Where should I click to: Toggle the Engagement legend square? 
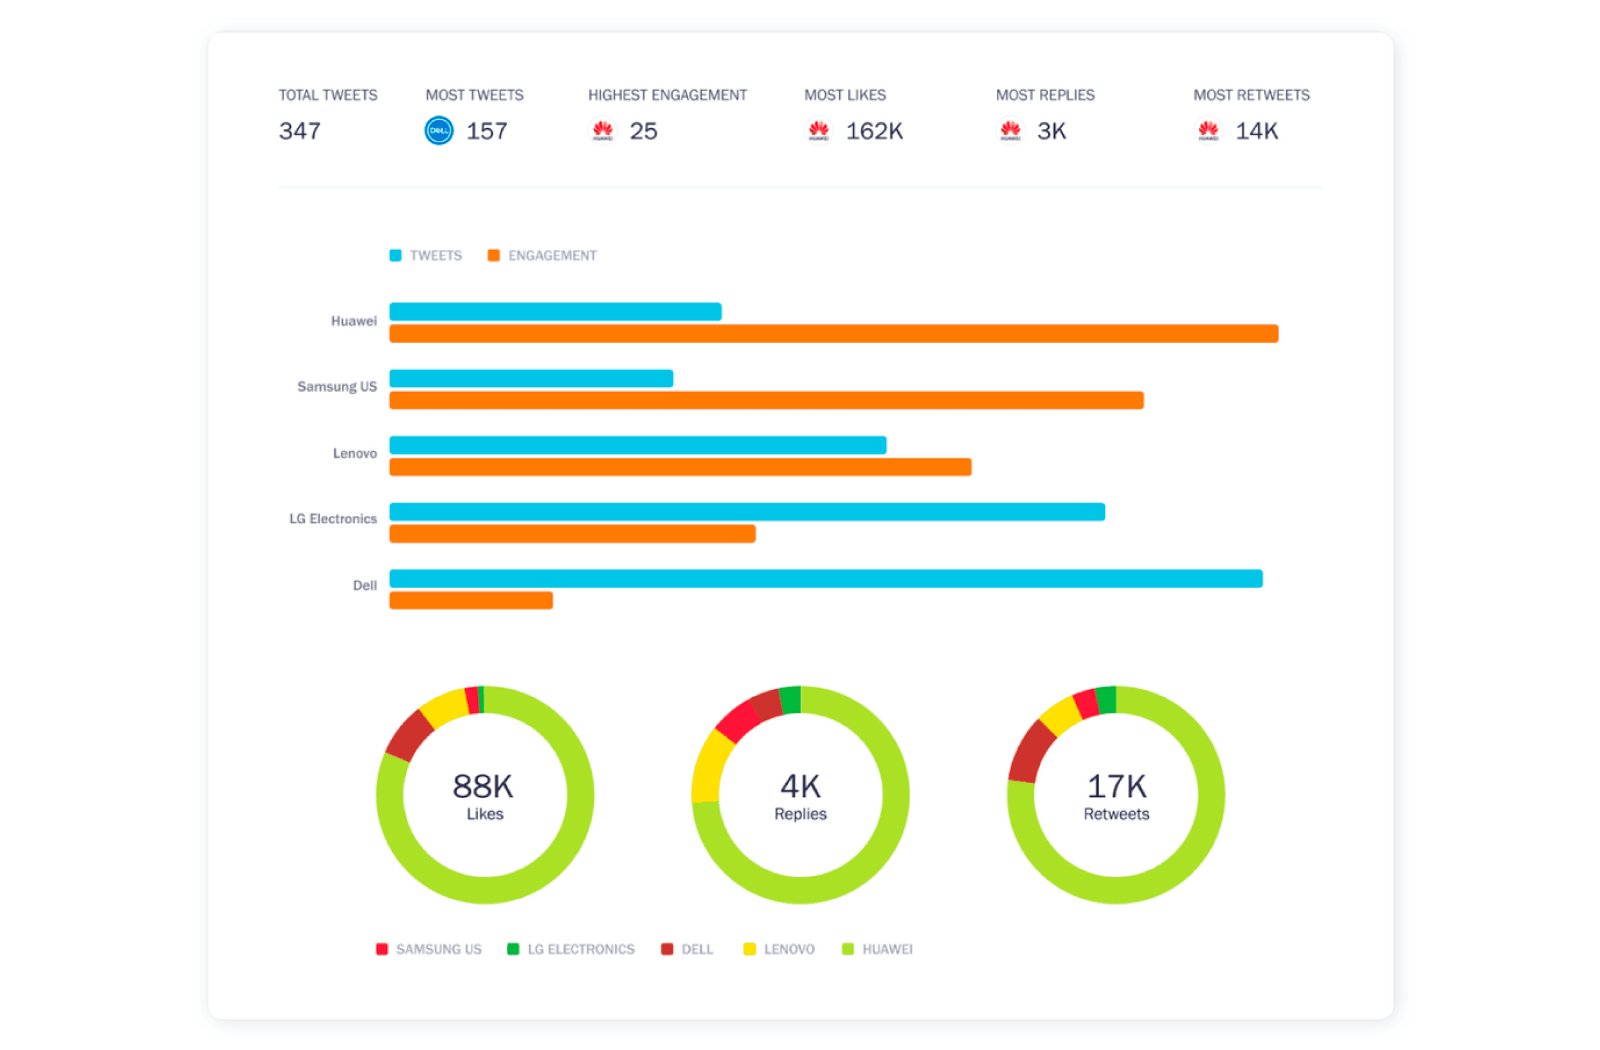coord(493,256)
